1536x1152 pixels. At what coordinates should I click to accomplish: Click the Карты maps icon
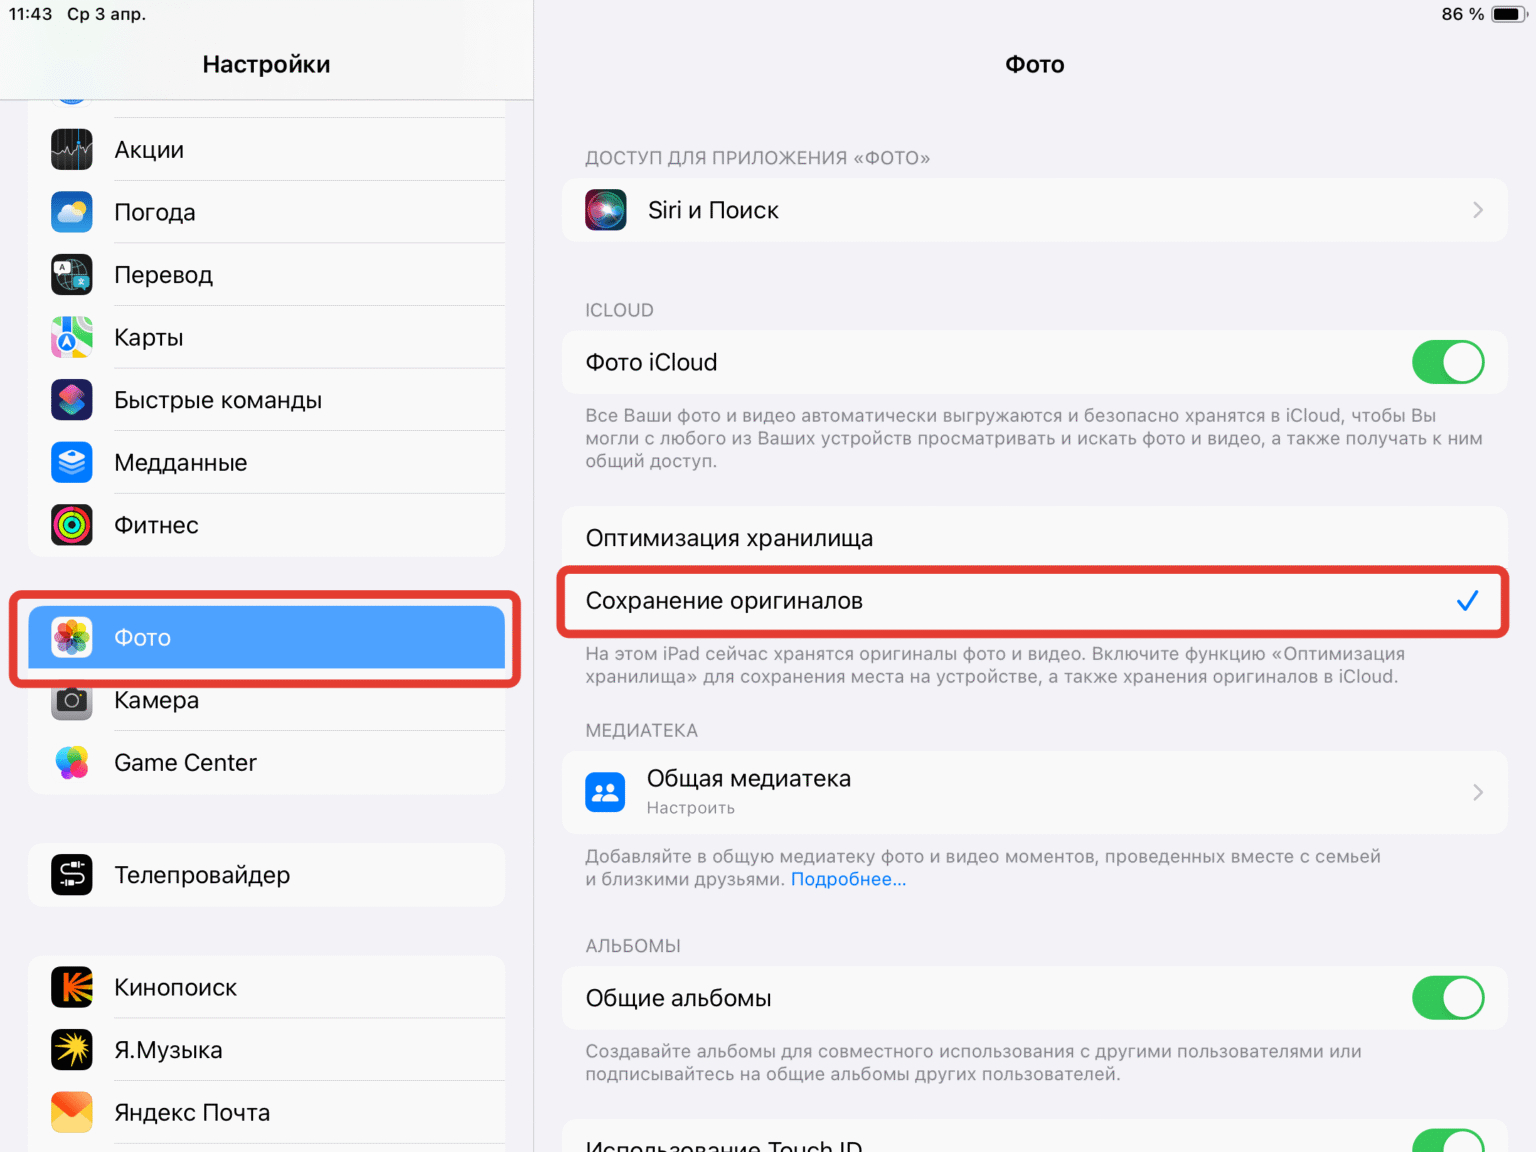pos(71,337)
